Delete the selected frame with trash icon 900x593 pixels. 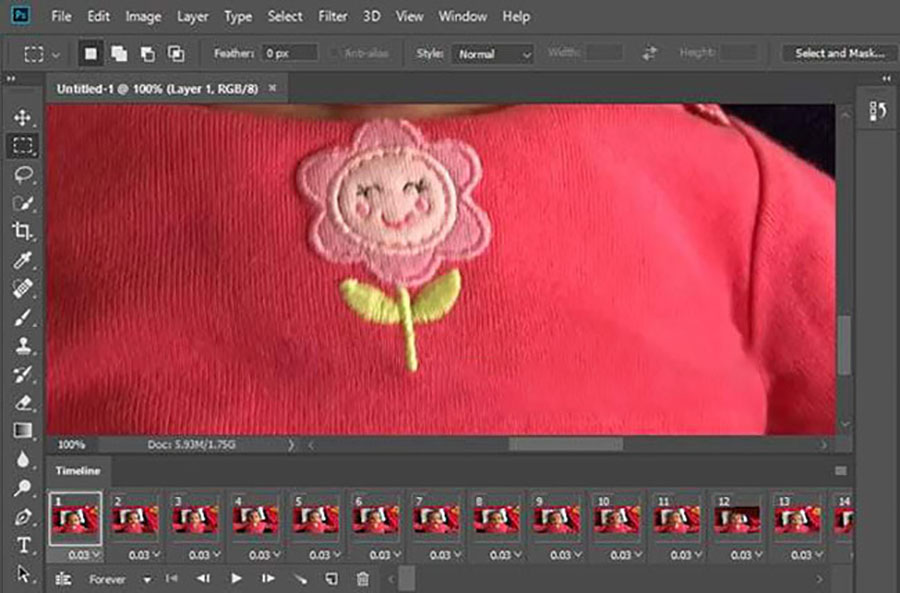363,578
